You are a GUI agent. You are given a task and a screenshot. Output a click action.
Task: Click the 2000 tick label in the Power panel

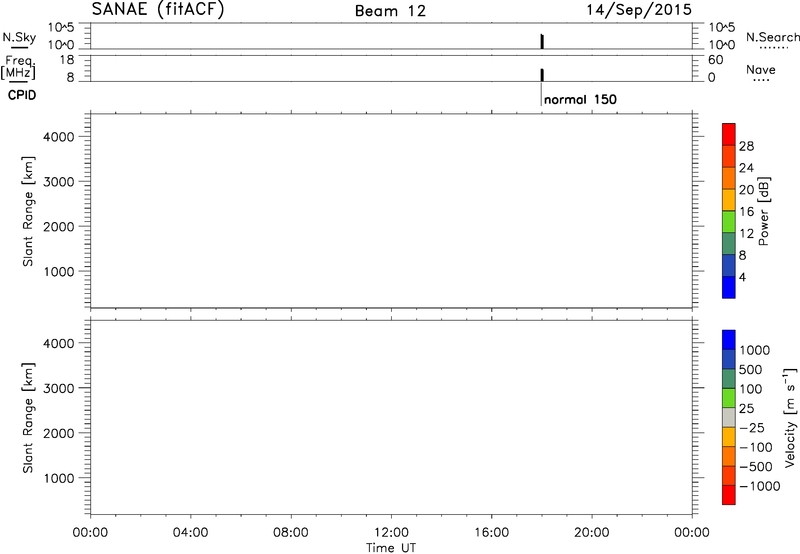point(59,226)
